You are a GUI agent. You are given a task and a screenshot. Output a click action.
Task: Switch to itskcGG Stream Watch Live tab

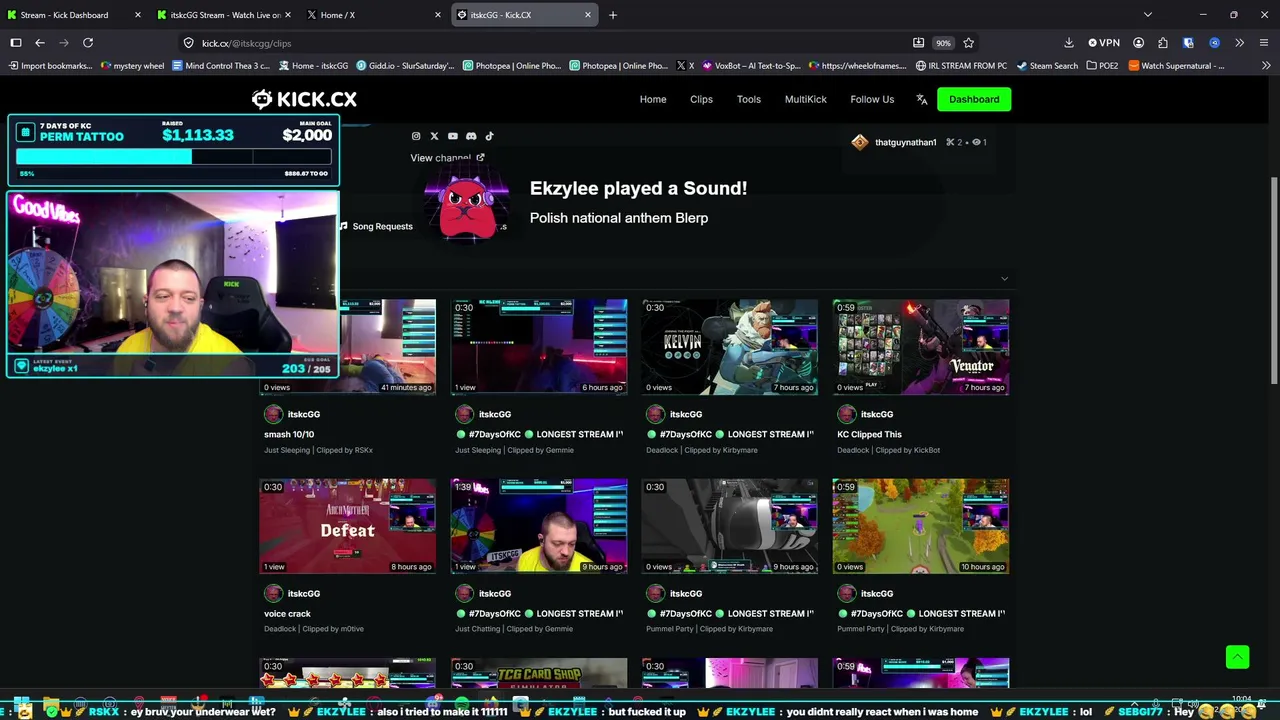[225, 15]
